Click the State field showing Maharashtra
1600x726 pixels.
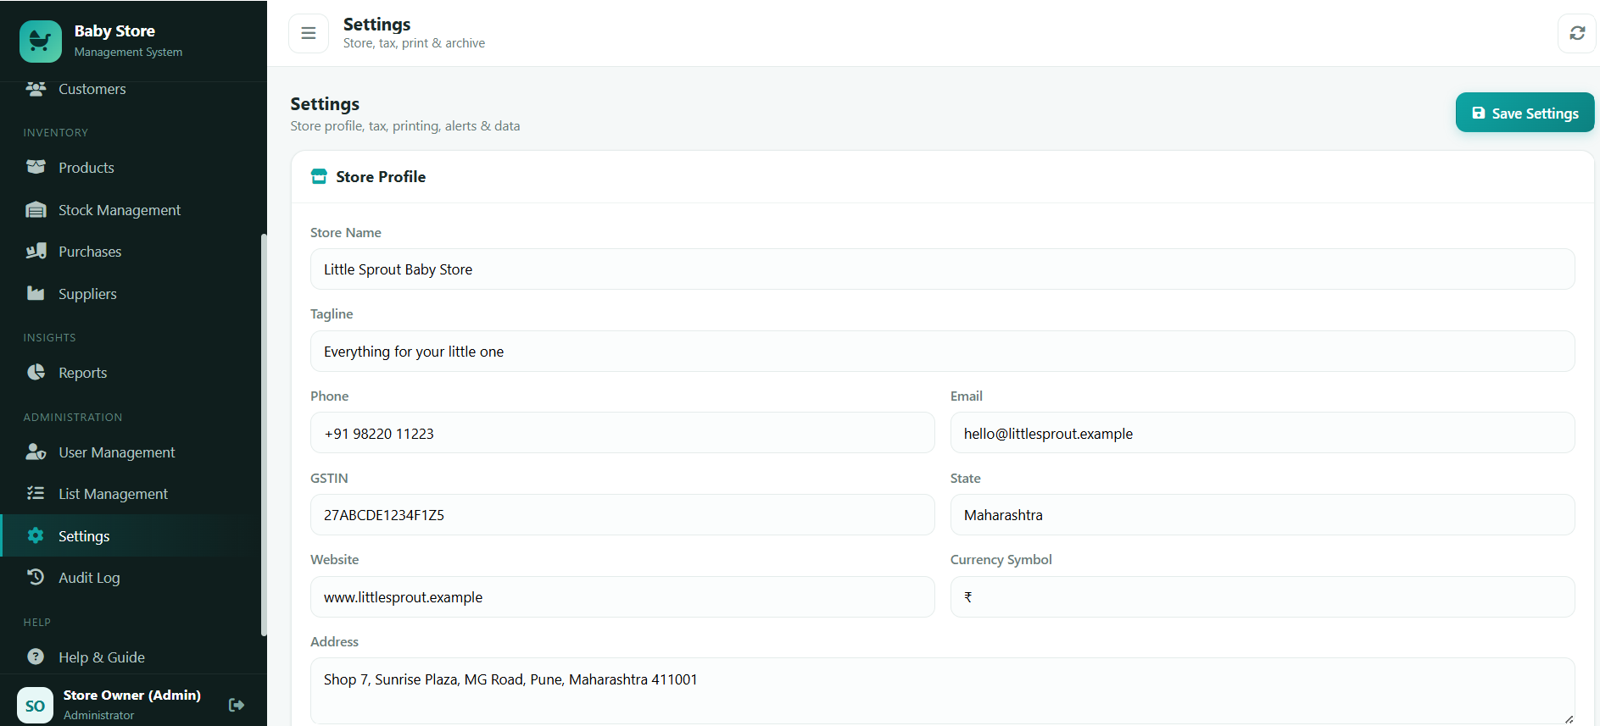tap(1262, 515)
